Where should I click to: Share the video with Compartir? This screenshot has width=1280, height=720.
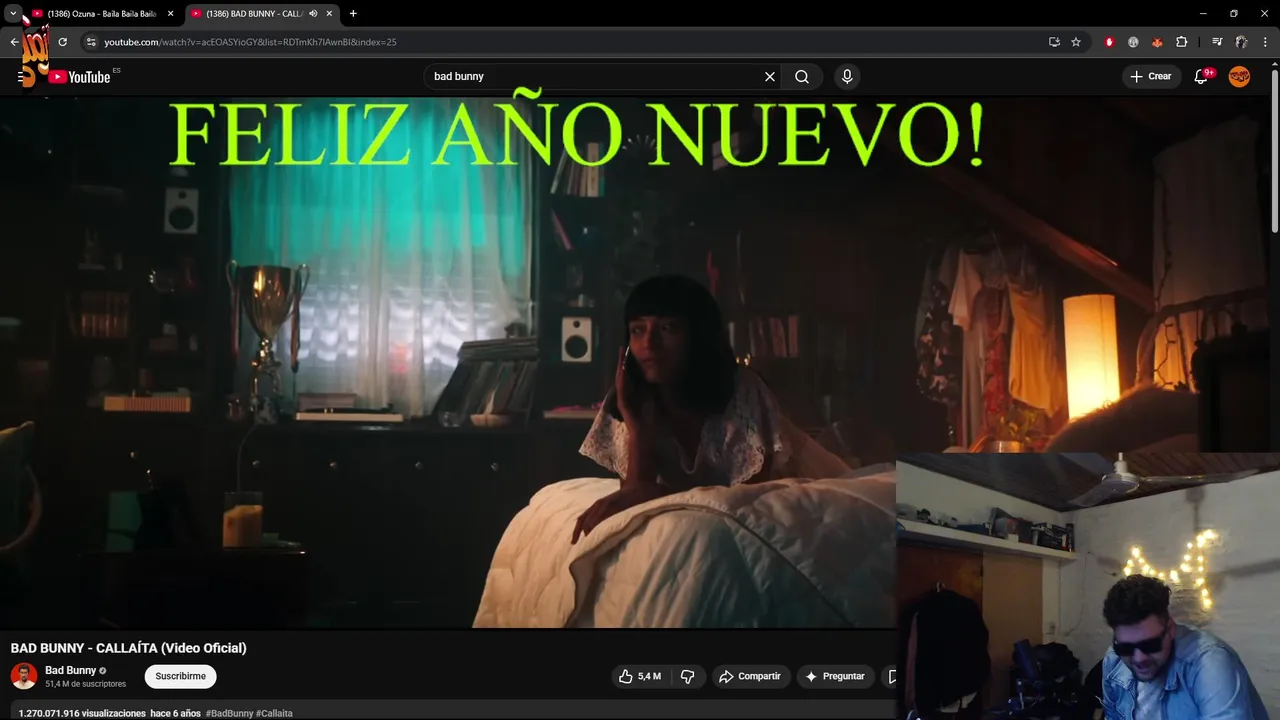coord(750,677)
